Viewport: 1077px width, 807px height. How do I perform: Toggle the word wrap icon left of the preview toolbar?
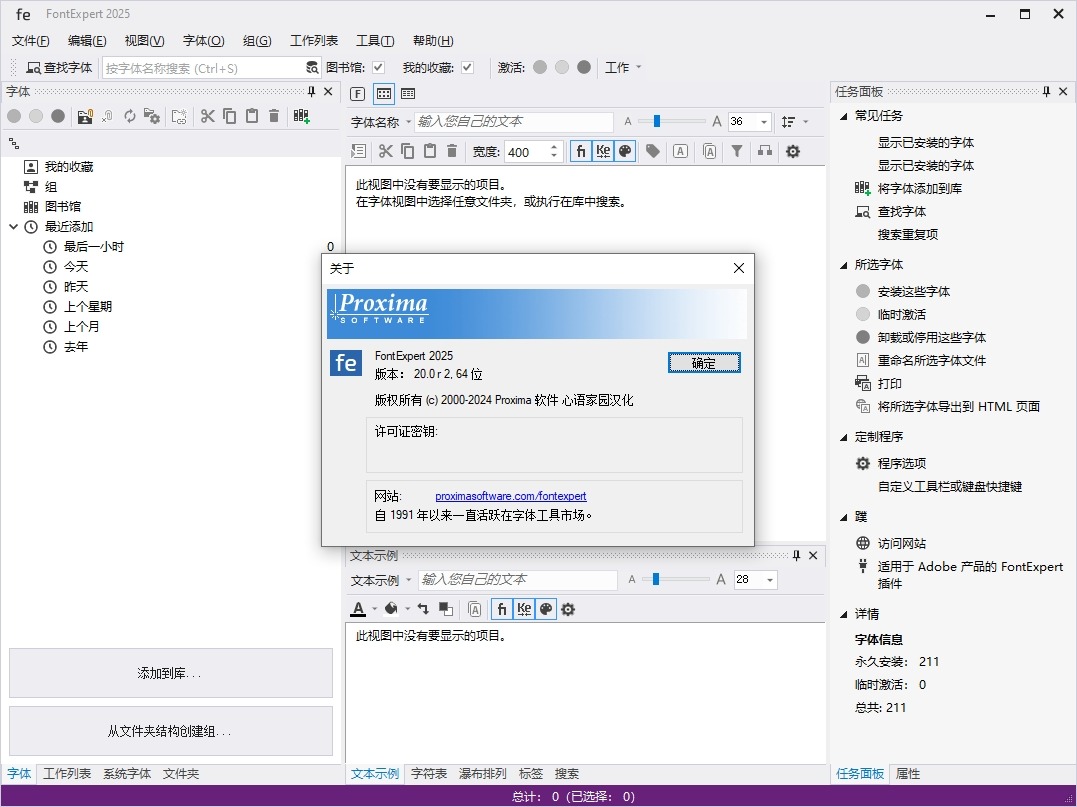coord(359,151)
